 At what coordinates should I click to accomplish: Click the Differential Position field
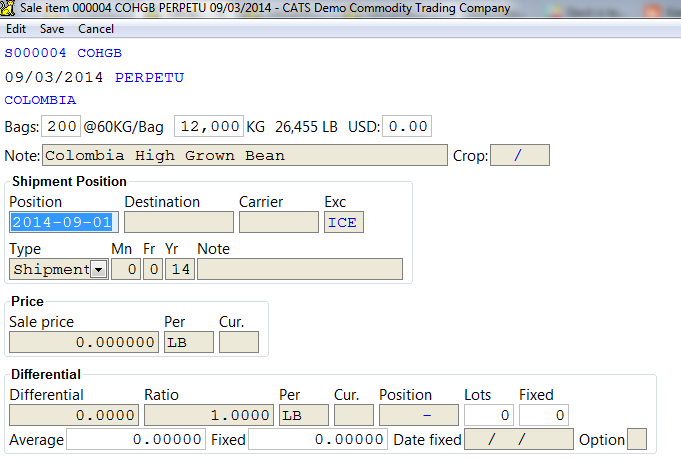click(x=419, y=415)
